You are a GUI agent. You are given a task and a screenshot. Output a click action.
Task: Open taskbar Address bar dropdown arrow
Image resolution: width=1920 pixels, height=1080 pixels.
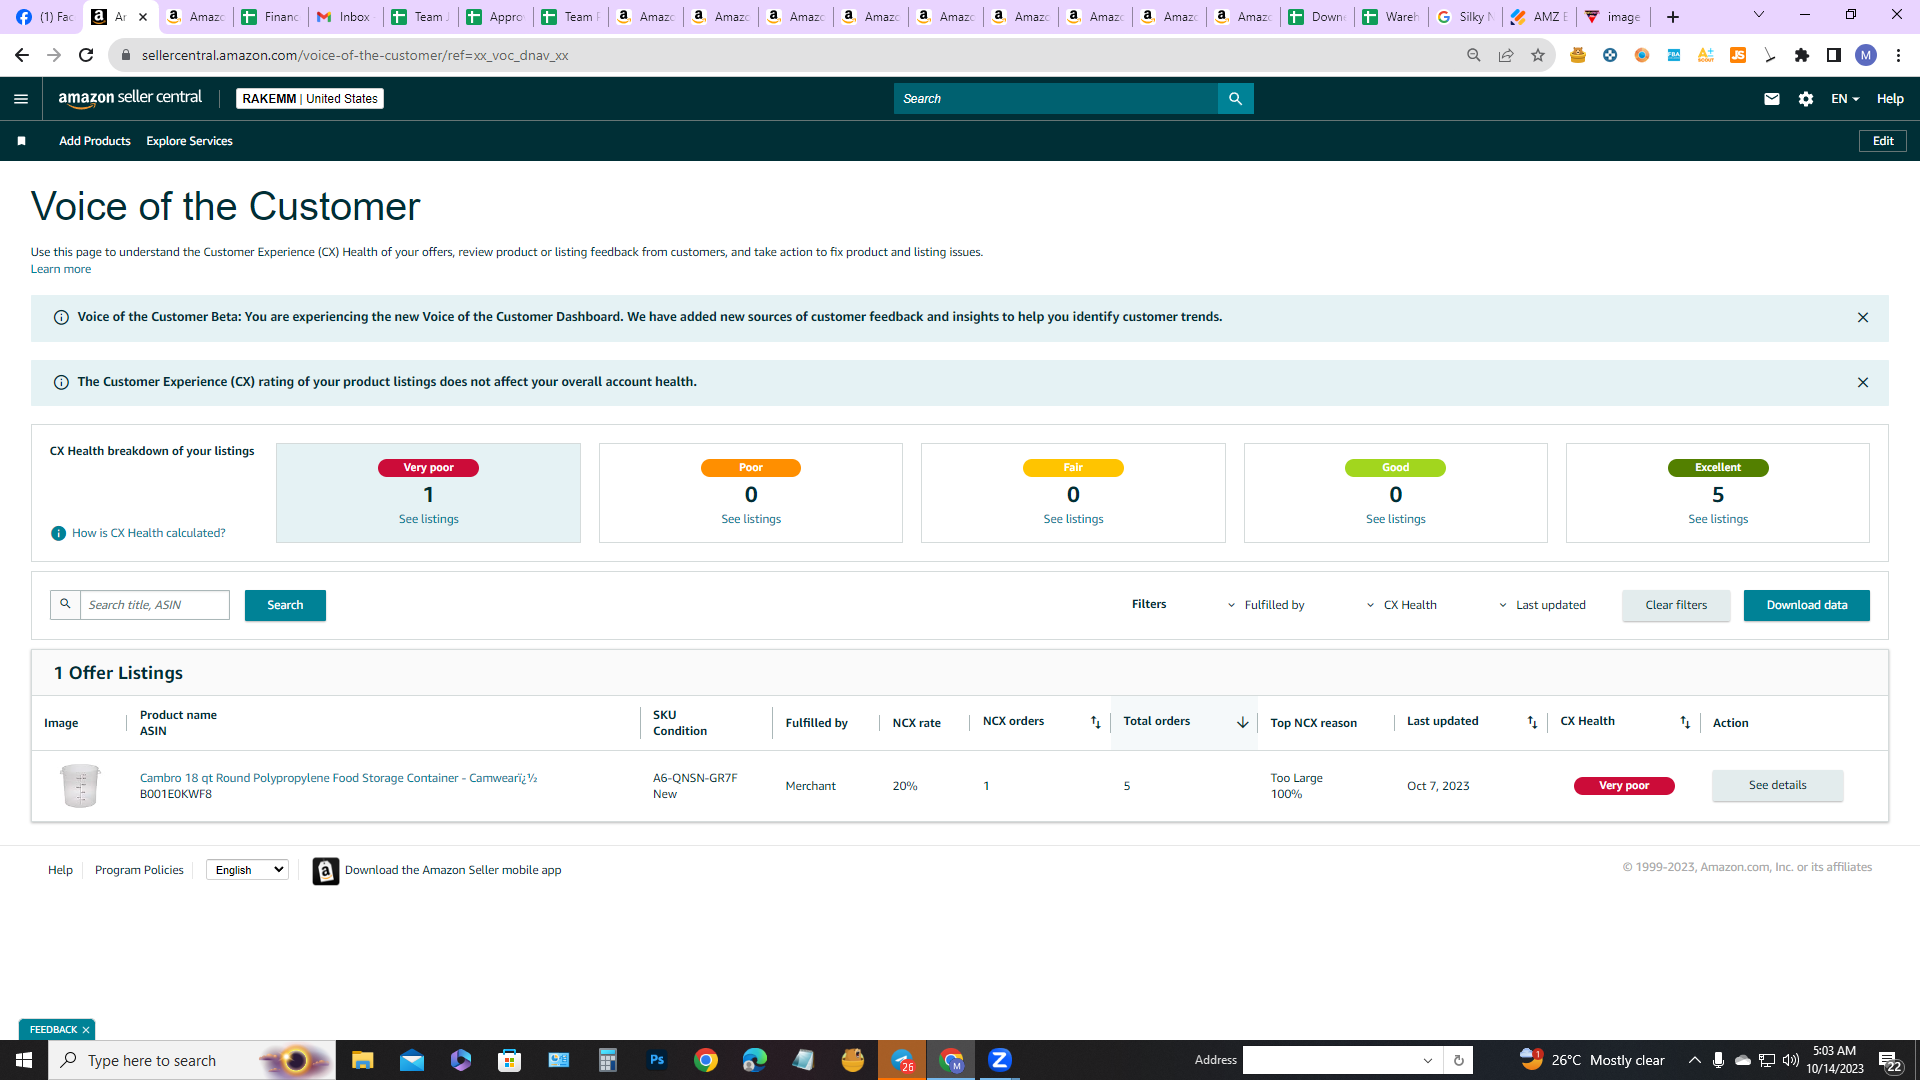(x=1427, y=1061)
